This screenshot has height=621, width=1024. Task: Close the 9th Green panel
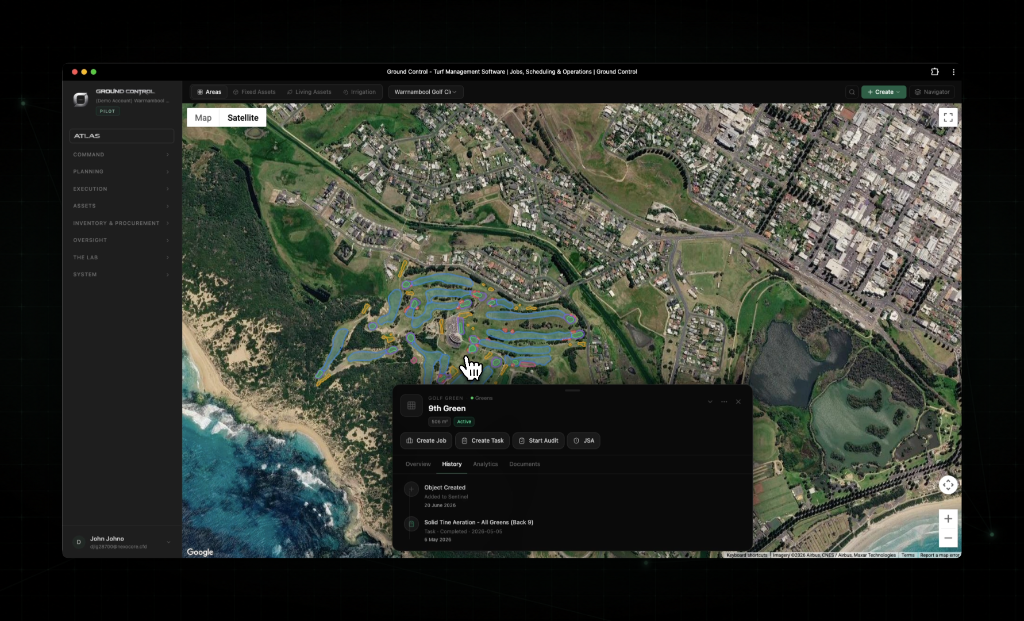(739, 402)
